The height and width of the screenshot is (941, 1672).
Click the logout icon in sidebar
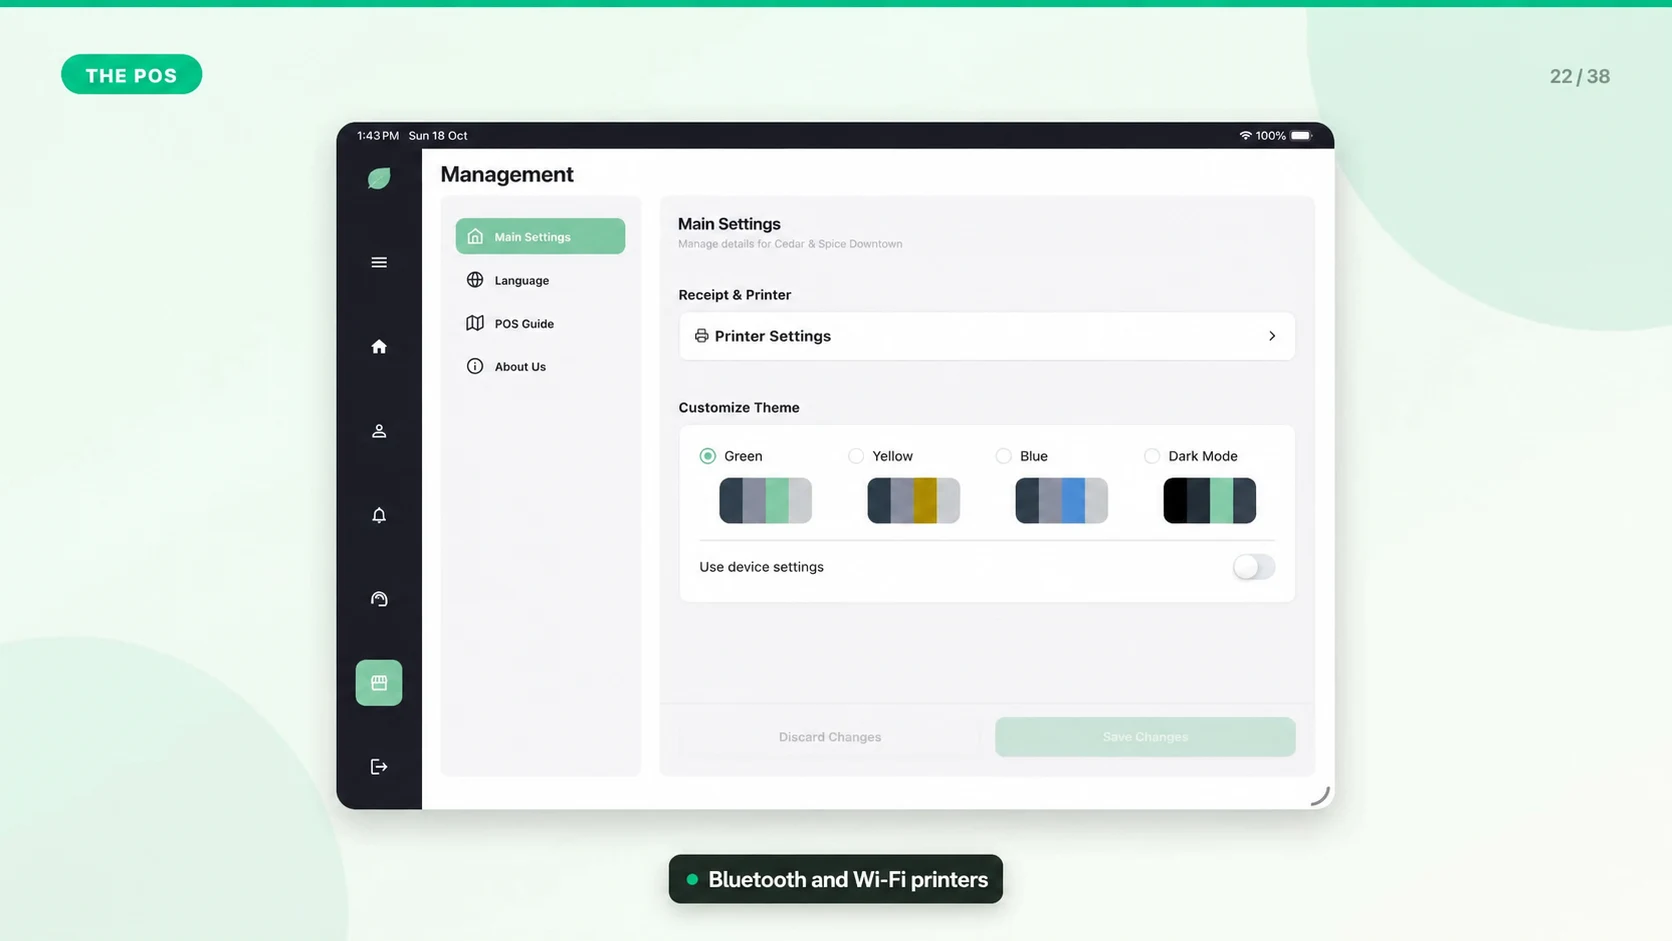pos(379,767)
